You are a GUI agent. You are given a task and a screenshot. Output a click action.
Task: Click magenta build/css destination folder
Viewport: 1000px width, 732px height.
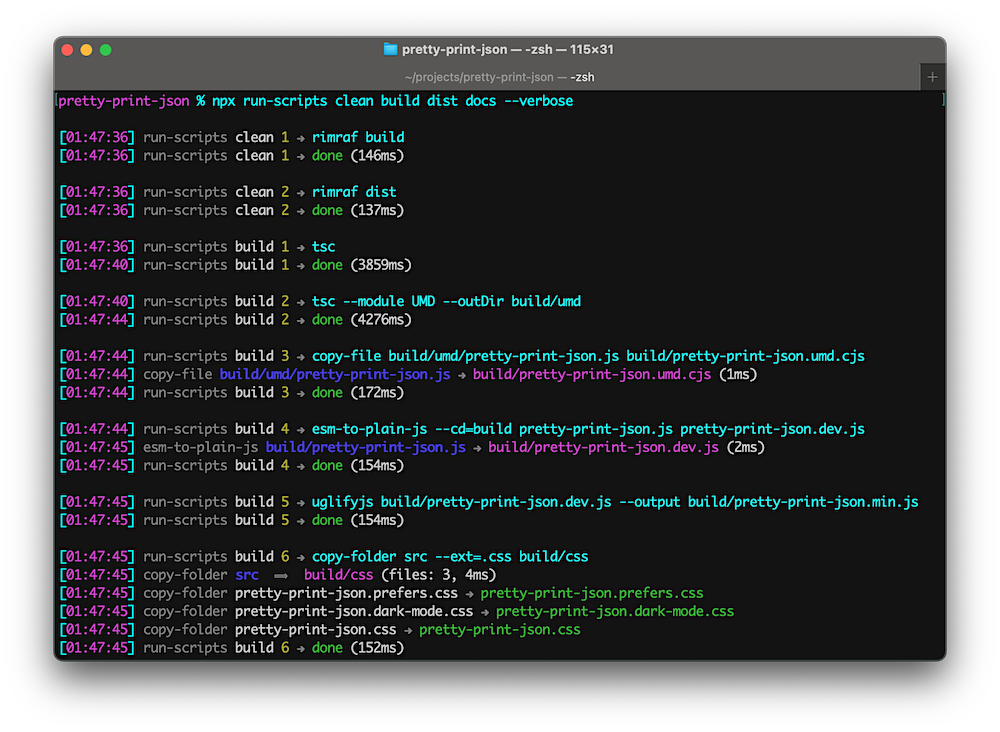tap(339, 575)
